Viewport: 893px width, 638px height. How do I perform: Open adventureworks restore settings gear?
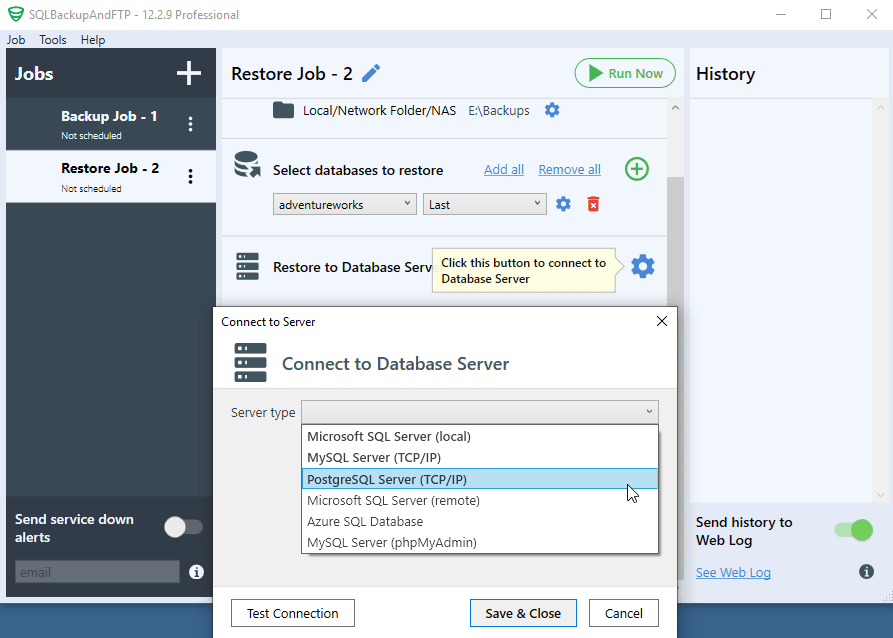(563, 204)
